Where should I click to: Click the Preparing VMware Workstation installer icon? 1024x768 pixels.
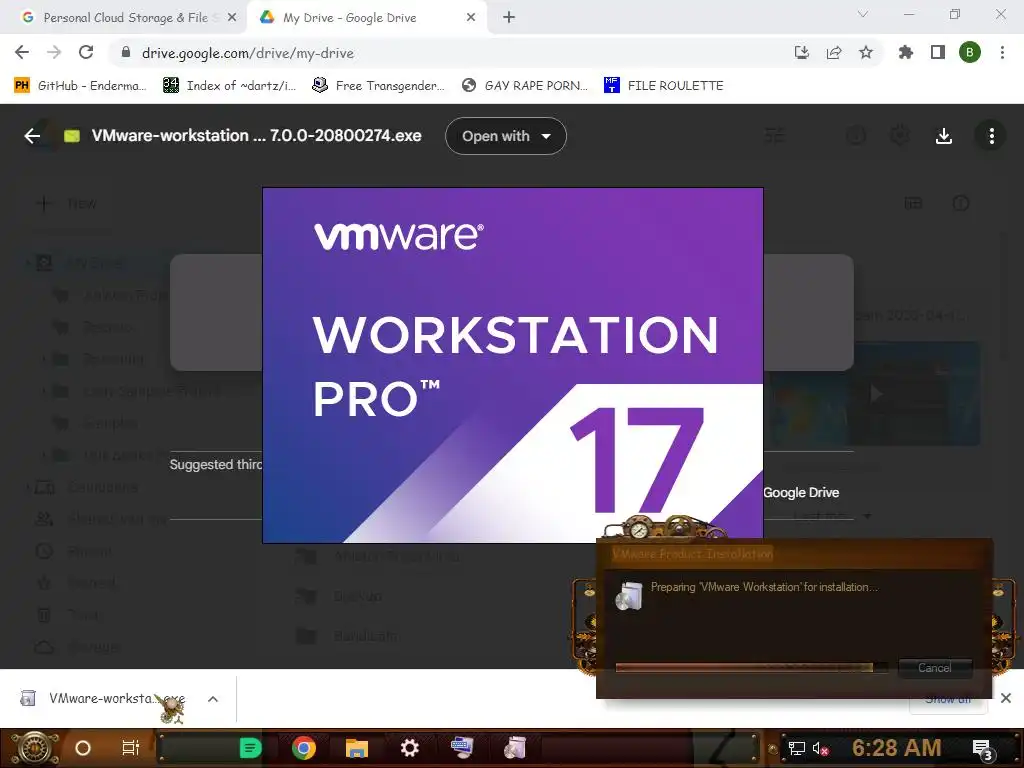click(630, 596)
